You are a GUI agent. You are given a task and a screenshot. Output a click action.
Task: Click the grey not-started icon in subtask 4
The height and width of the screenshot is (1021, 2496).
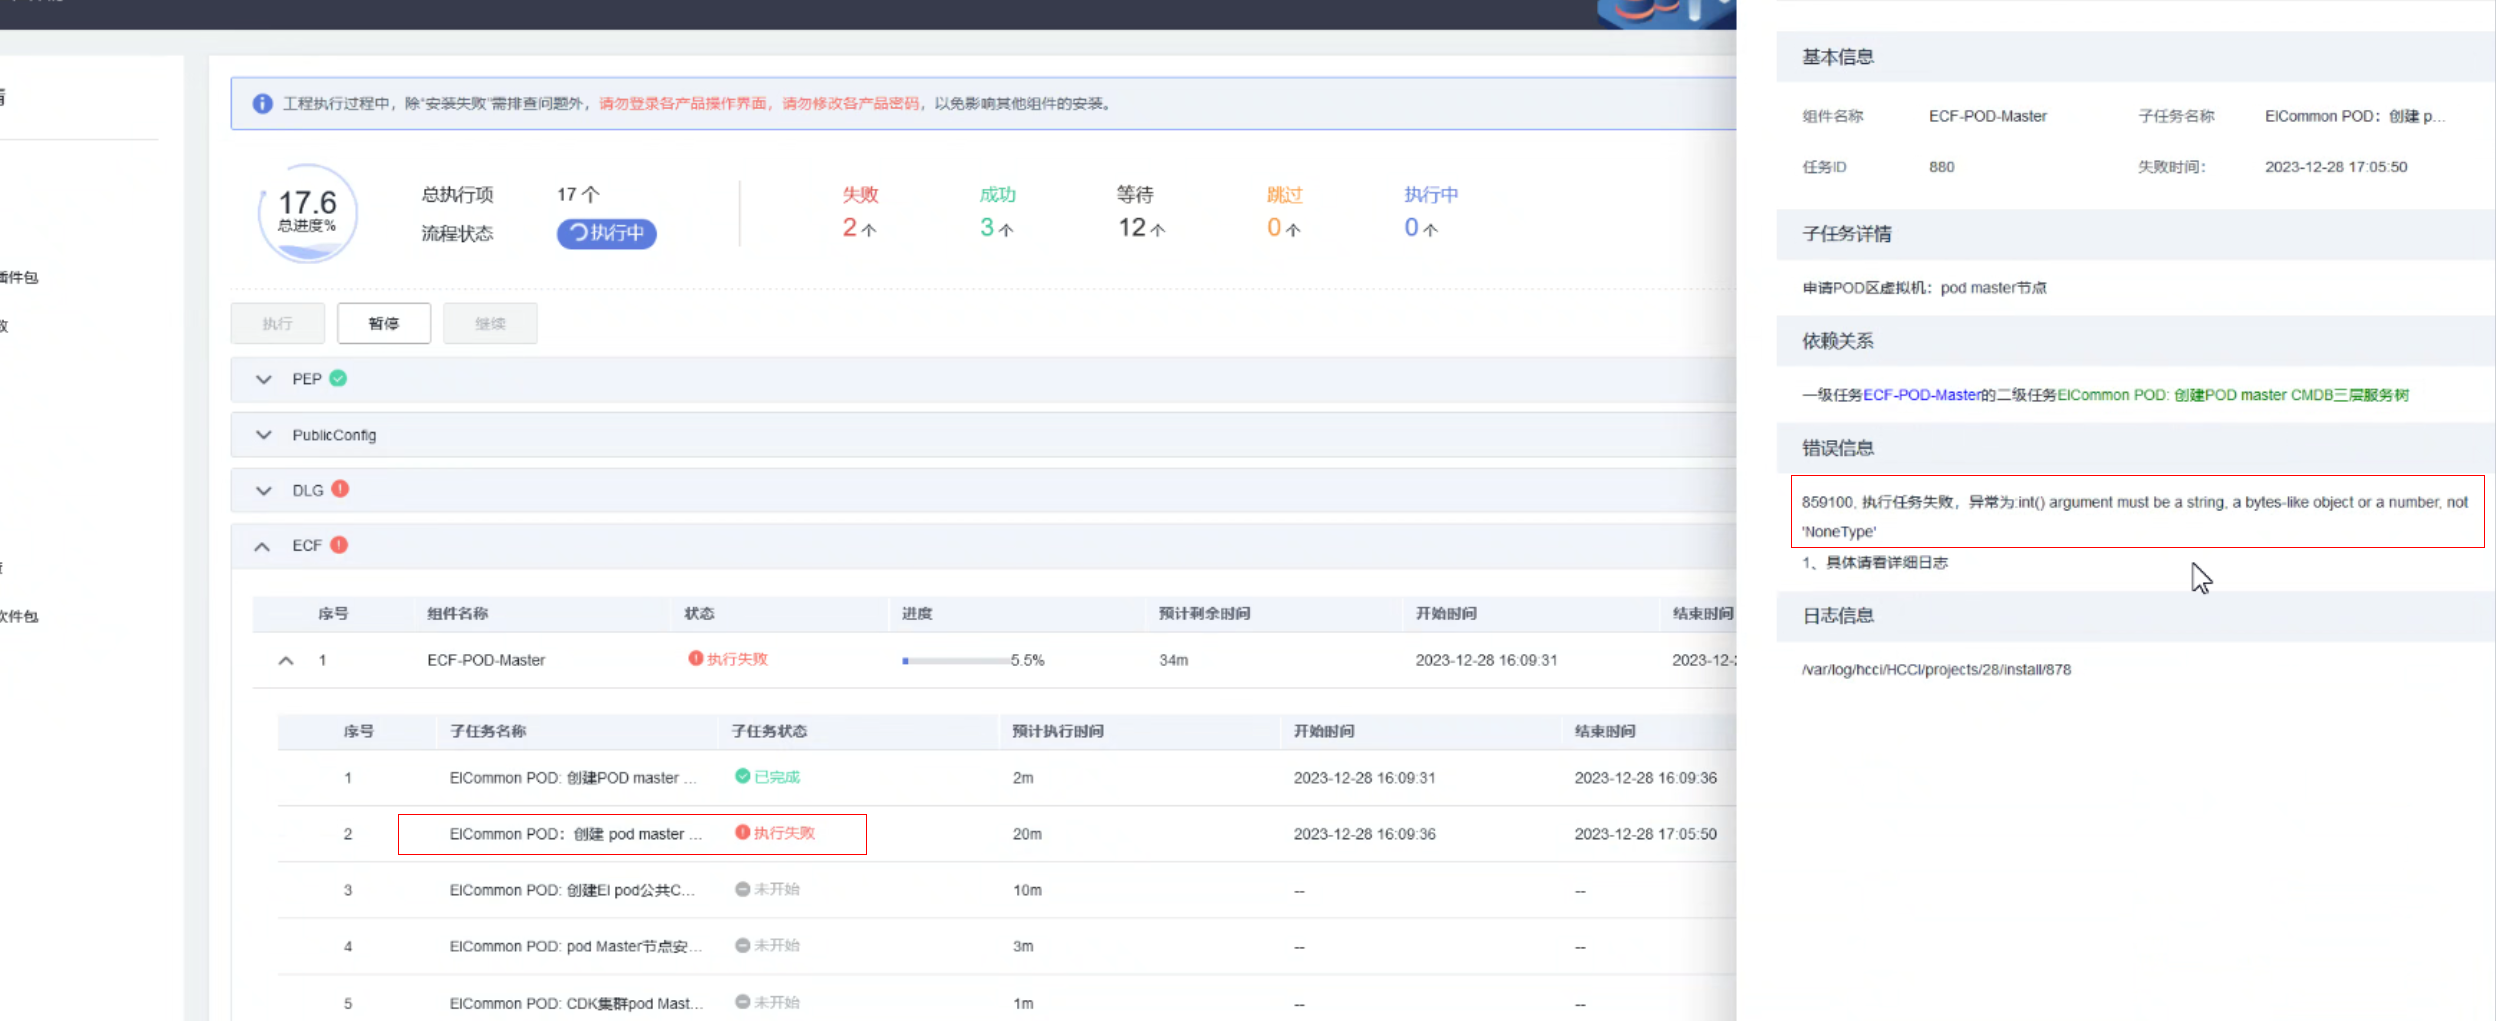(742, 945)
